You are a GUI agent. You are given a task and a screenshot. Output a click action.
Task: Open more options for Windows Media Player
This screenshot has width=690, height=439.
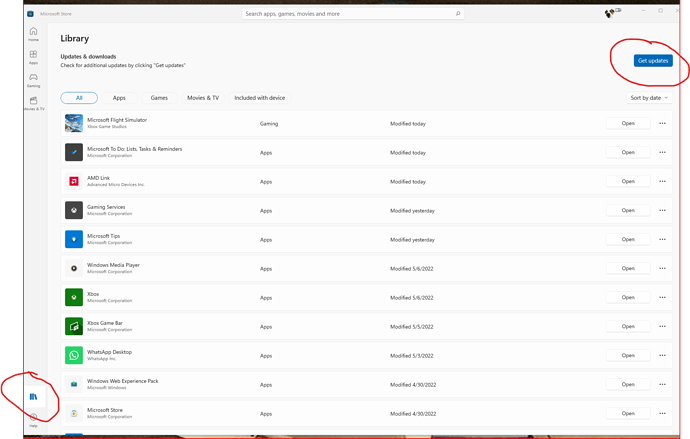point(662,269)
